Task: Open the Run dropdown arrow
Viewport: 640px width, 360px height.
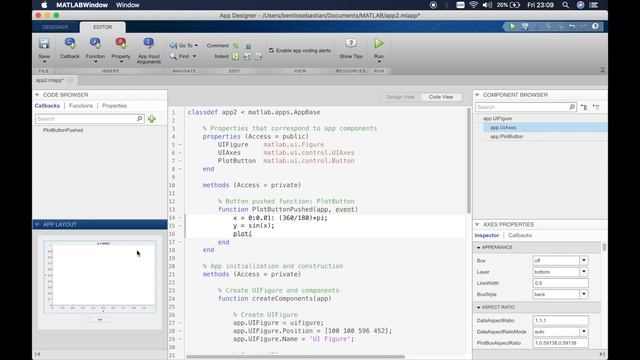Action: (x=379, y=62)
